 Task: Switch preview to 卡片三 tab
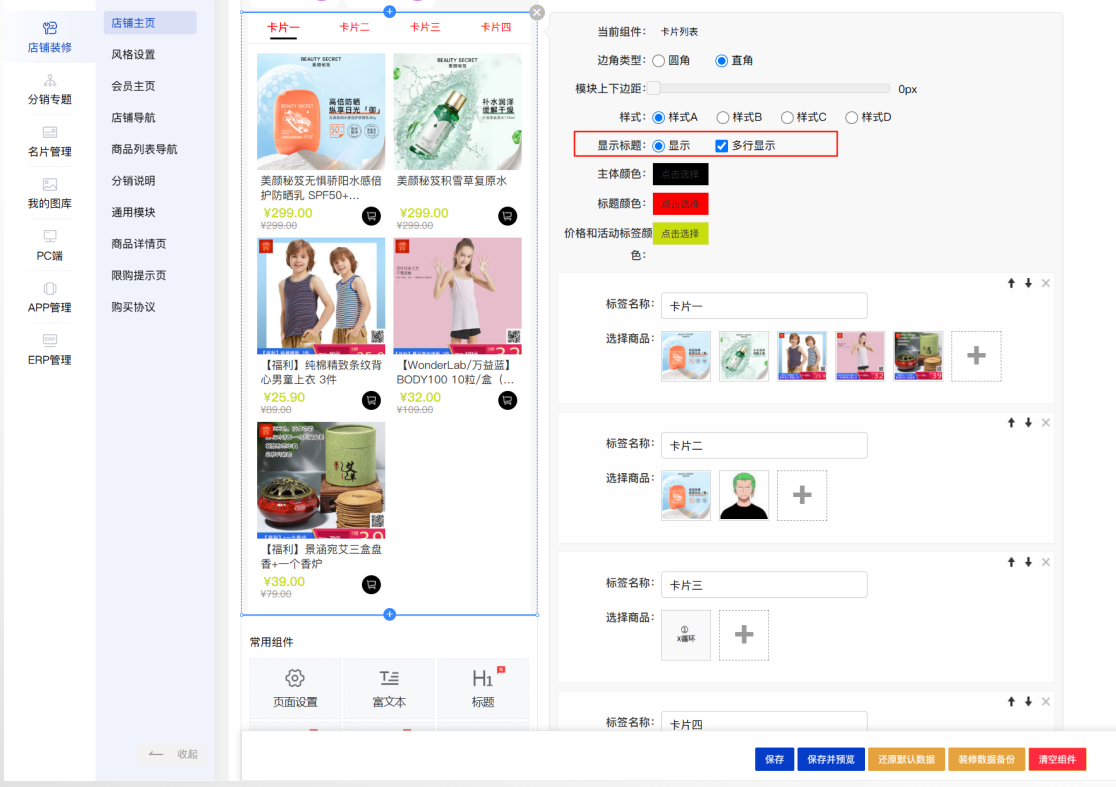point(425,27)
